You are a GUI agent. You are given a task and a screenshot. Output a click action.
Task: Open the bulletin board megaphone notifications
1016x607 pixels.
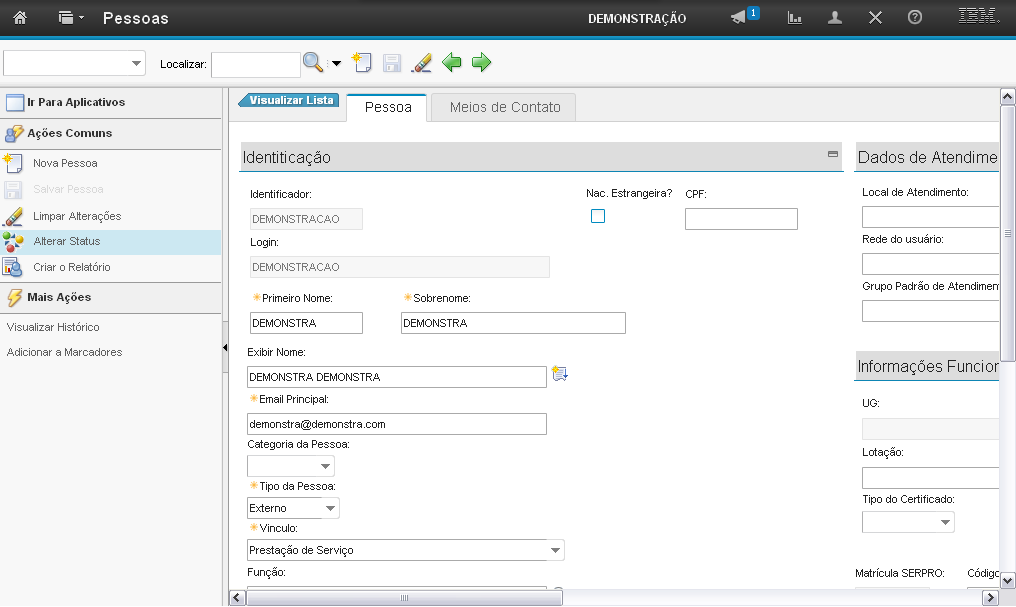pyautogui.click(x=739, y=18)
